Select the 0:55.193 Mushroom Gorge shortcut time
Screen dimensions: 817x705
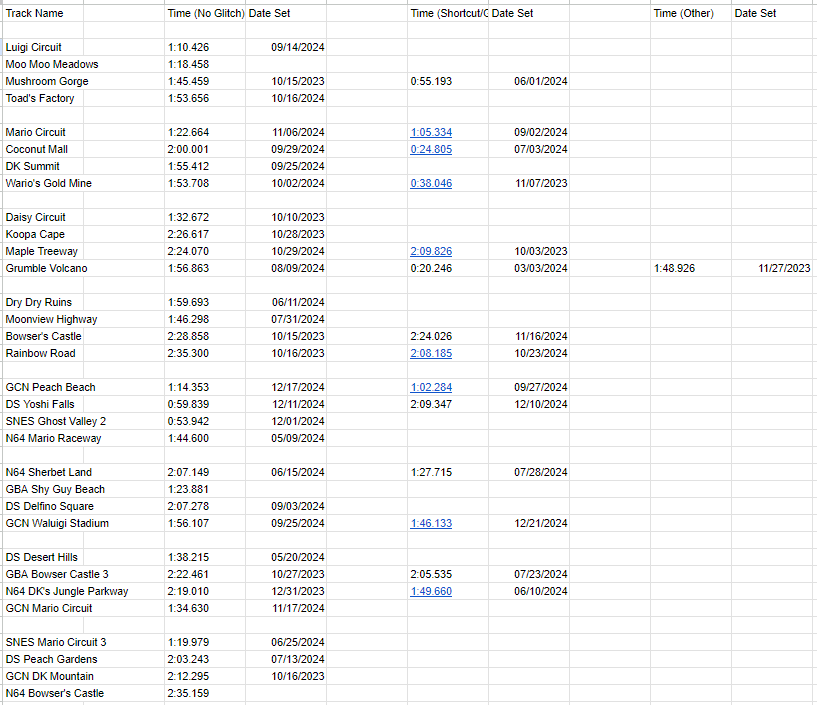448,81
